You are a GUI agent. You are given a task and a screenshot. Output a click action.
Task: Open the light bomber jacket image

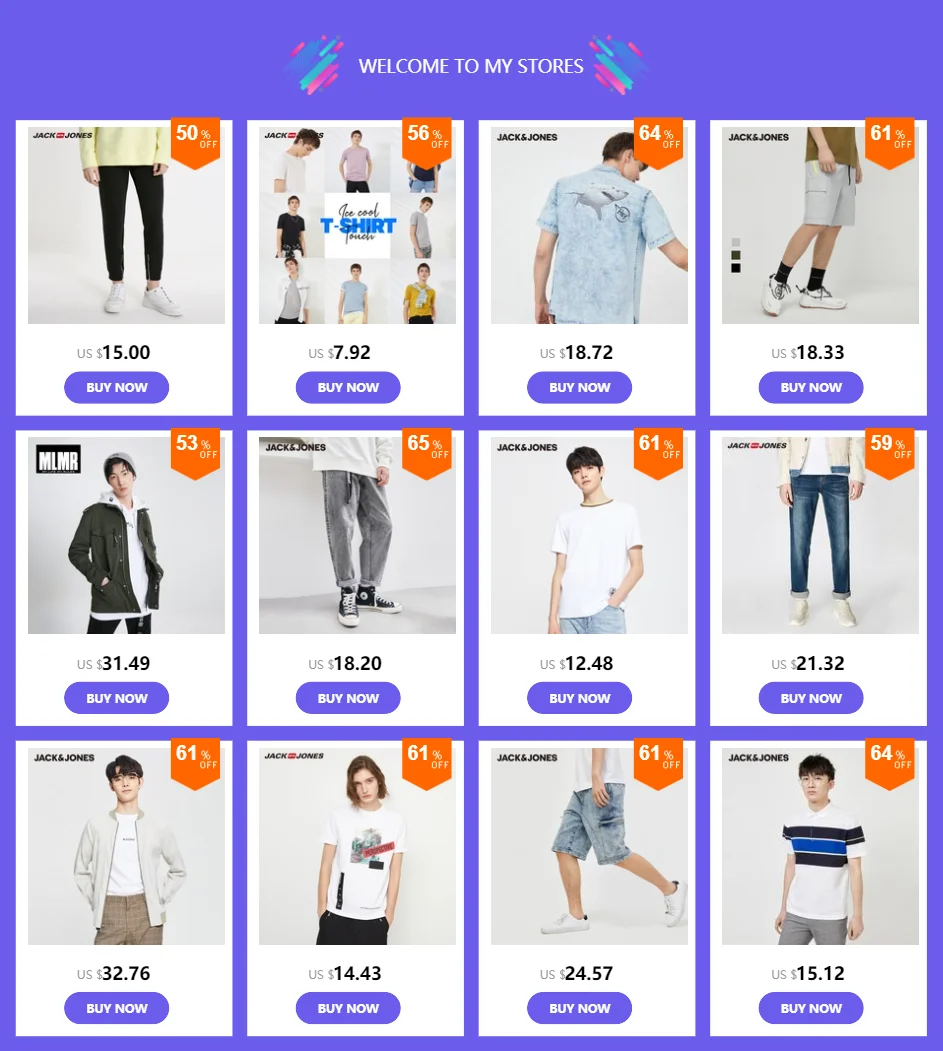[x=126, y=846]
